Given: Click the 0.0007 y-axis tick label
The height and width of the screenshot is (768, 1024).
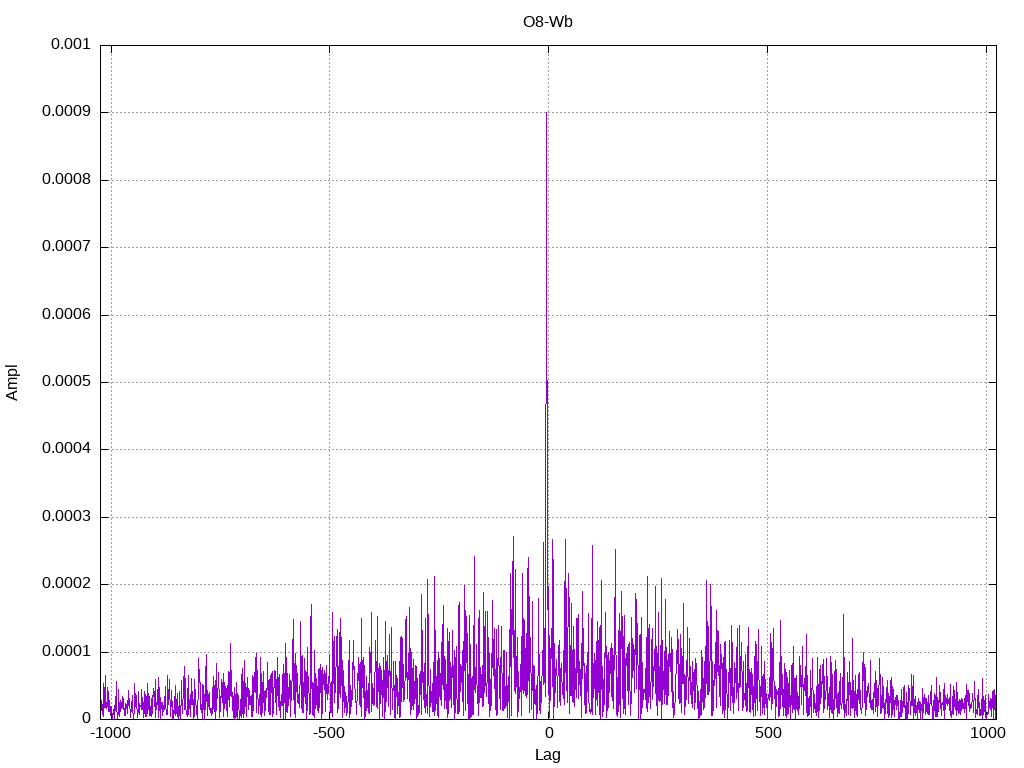Looking at the screenshot, I should coord(66,247).
